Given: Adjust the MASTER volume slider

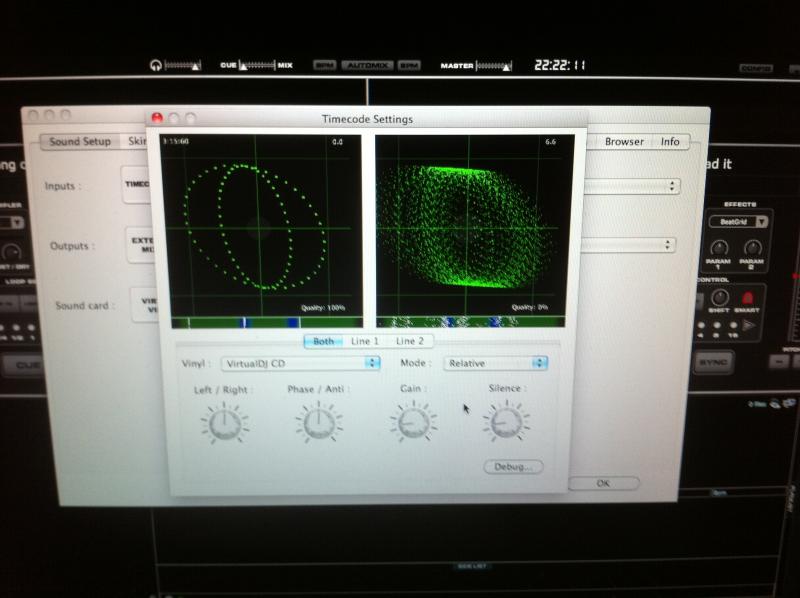Looking at the screenshot, I should [x=493, y=66].
